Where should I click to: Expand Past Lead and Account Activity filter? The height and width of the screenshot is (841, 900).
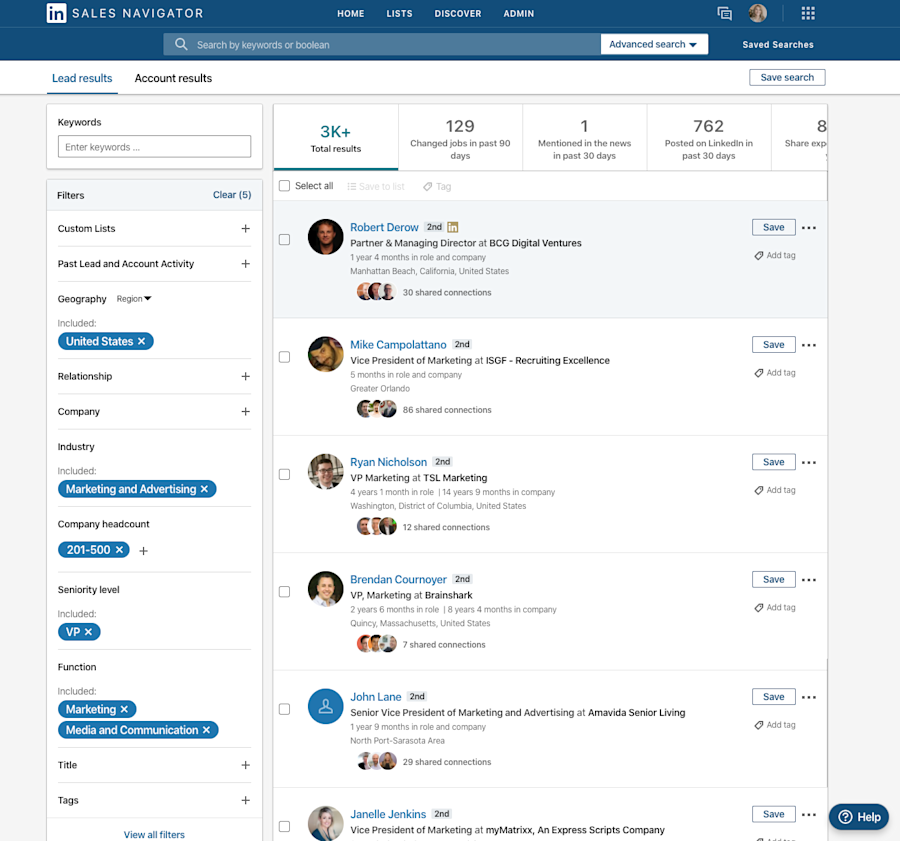coord(246,263)
